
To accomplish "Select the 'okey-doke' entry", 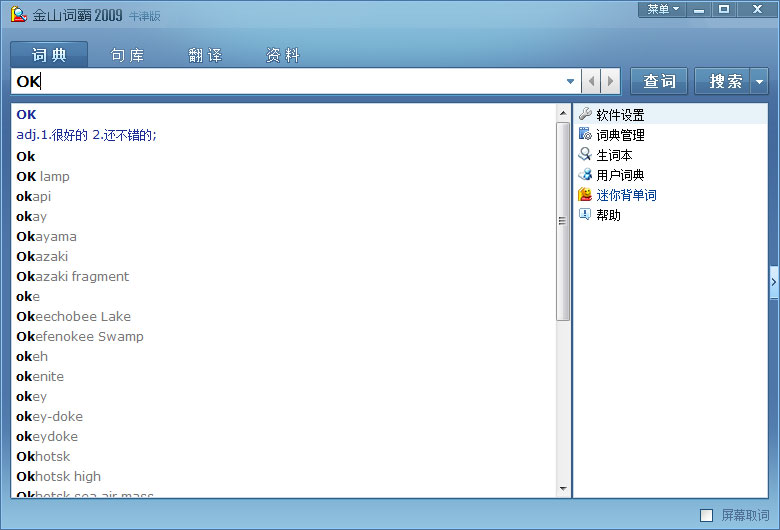I will pyautogui.click(x=49, y=417).
